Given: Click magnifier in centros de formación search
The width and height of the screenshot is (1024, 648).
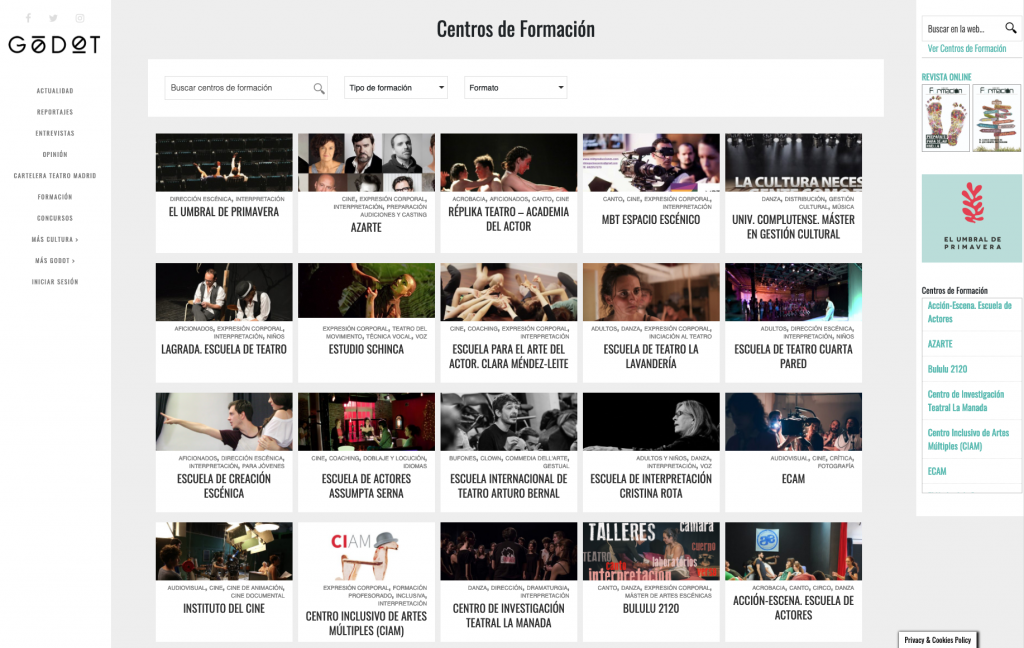Looking at the screenshot, I should tap(319, 89).
